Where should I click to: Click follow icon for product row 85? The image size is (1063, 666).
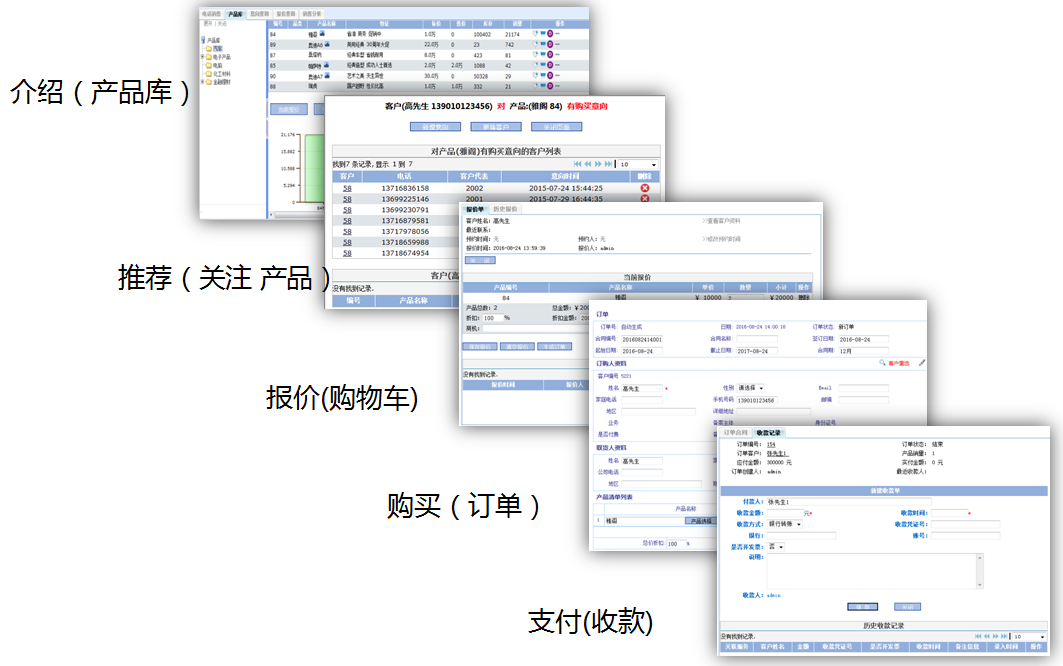coord(535,65)
